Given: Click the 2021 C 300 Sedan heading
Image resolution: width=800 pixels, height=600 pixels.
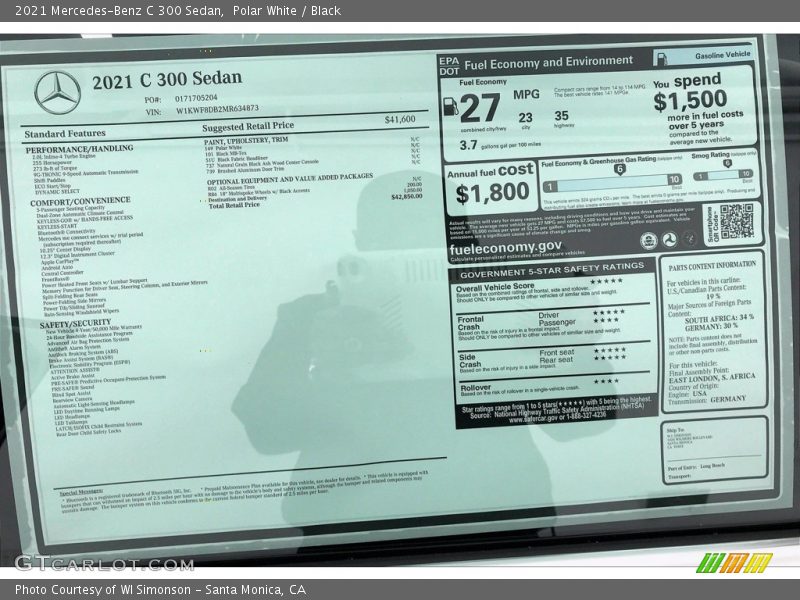Looking at the screenshot, I should click(167, 80).
